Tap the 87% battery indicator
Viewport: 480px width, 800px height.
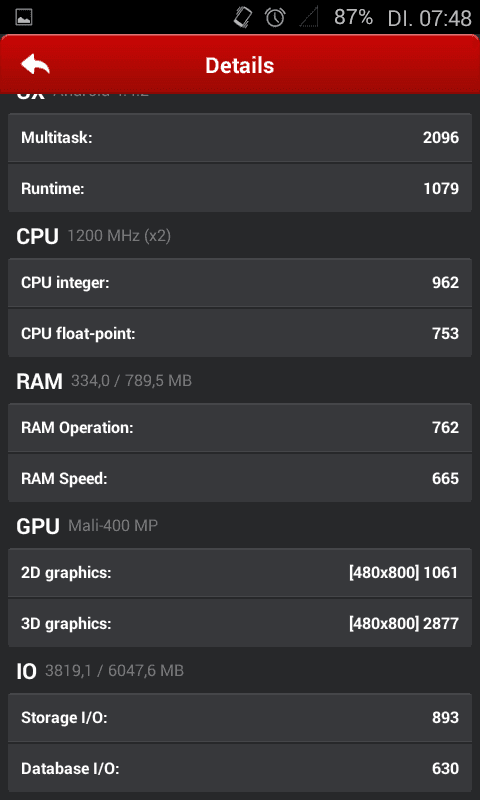coord(353,17)
